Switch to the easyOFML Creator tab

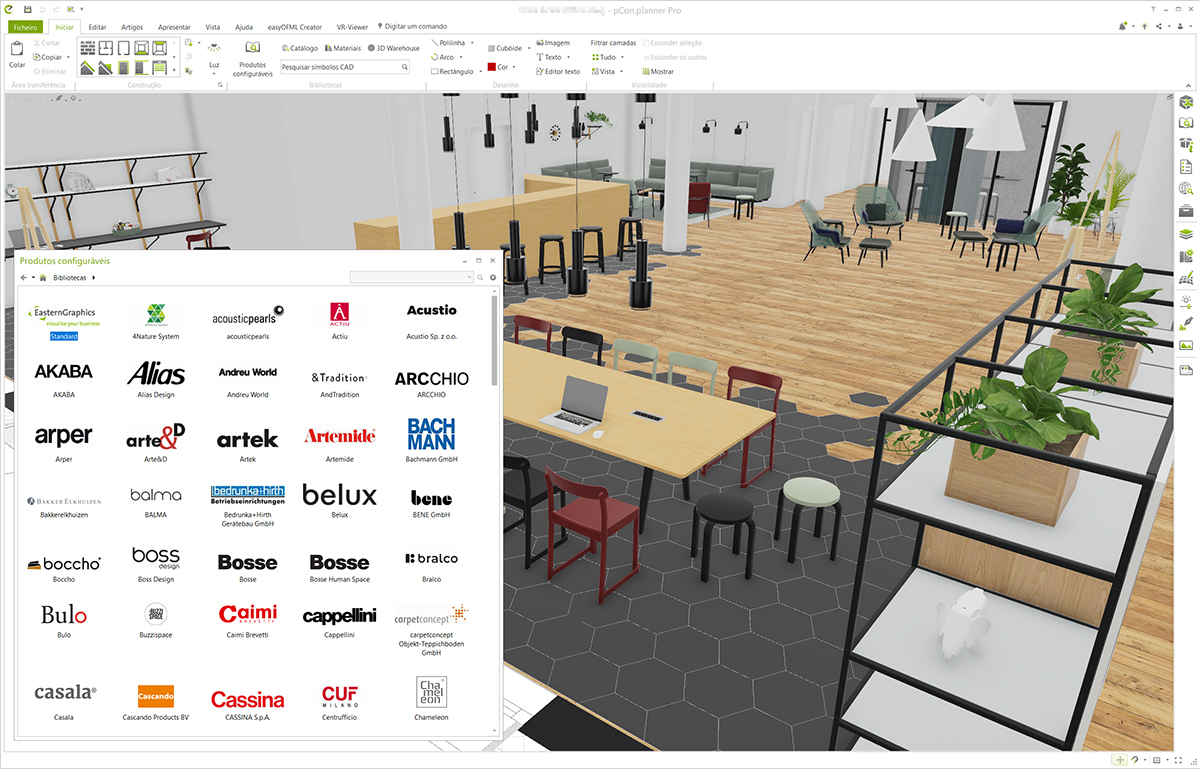point(294,27)
